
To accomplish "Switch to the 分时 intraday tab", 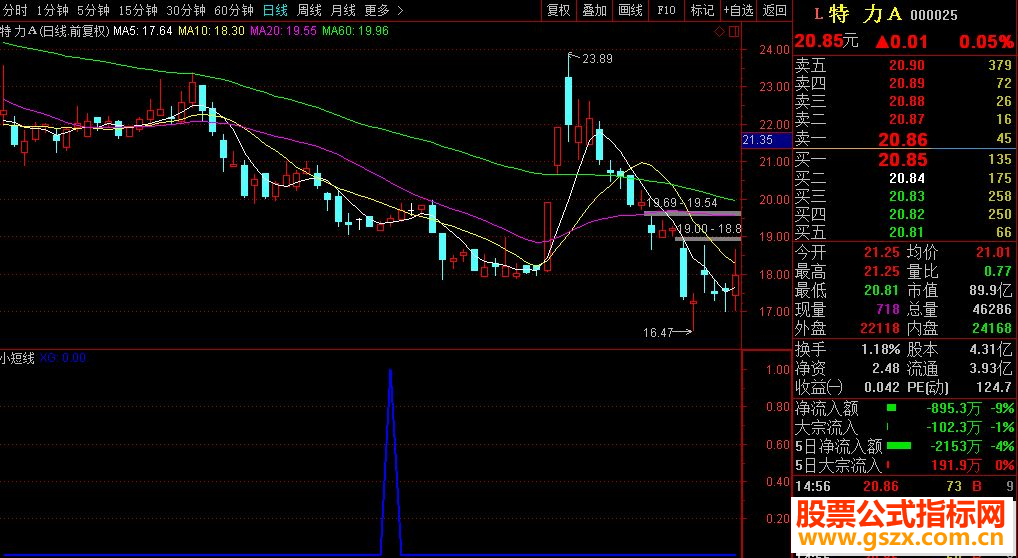I will click(x=16, y=10).
